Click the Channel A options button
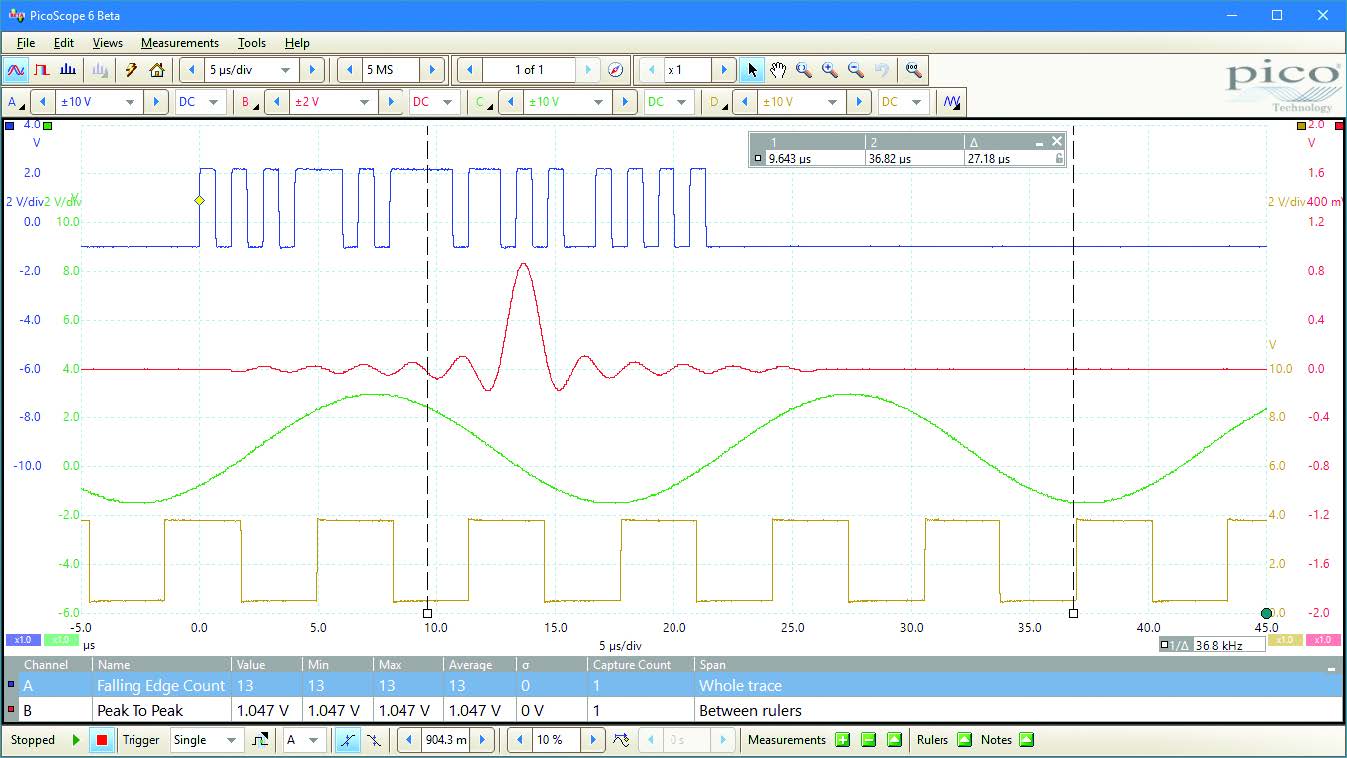The image size is (1347, 758). click(x=15, y=102)
